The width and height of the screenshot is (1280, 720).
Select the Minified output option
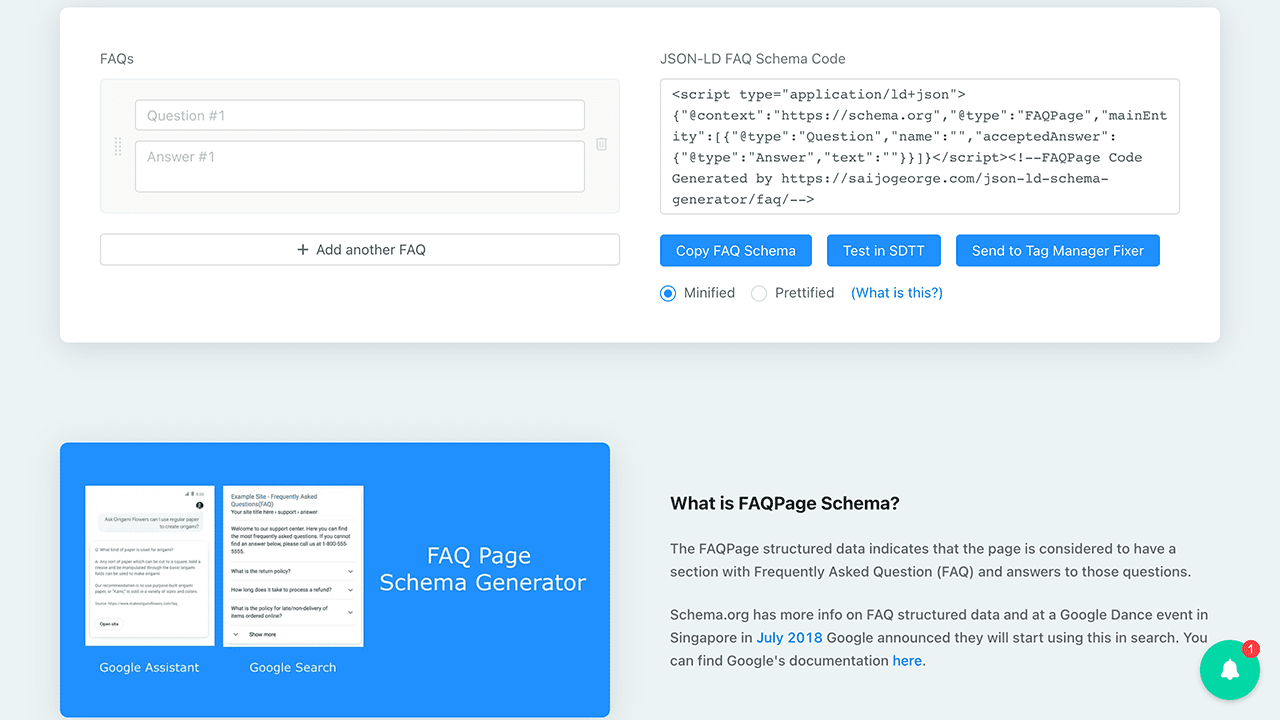click(x=667, y=293)
